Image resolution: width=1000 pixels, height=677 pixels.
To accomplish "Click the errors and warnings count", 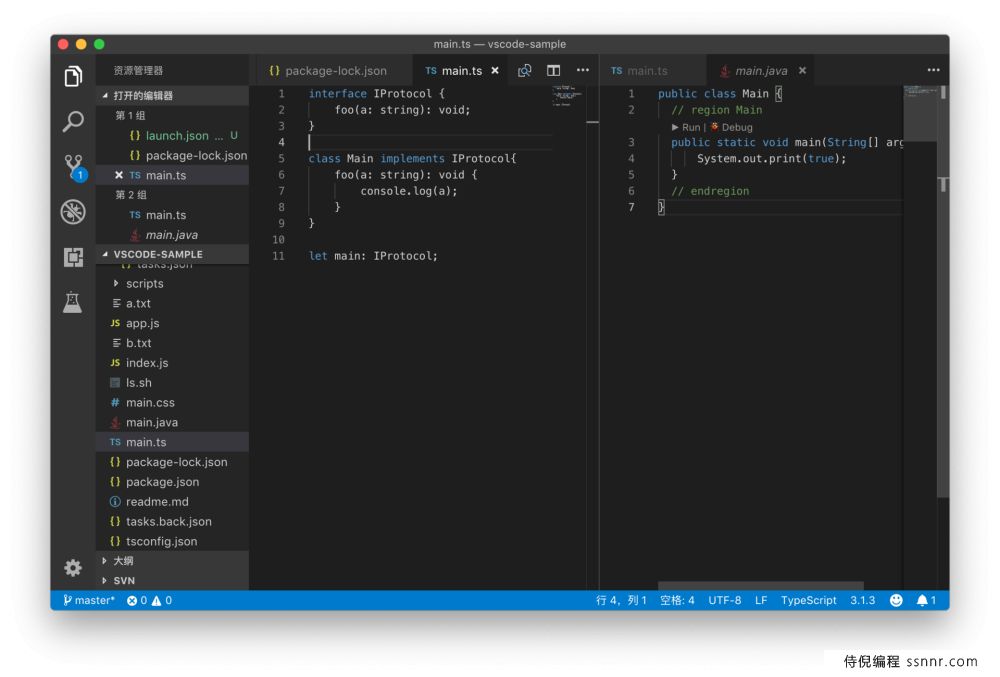I will point(149,601).
